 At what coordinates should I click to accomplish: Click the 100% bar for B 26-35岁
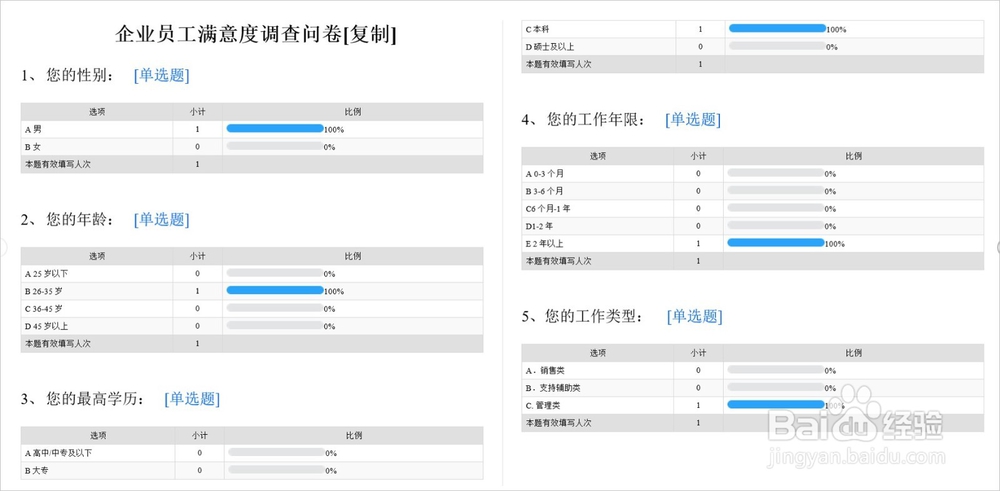pyautogui.click(x=275, y=291)
